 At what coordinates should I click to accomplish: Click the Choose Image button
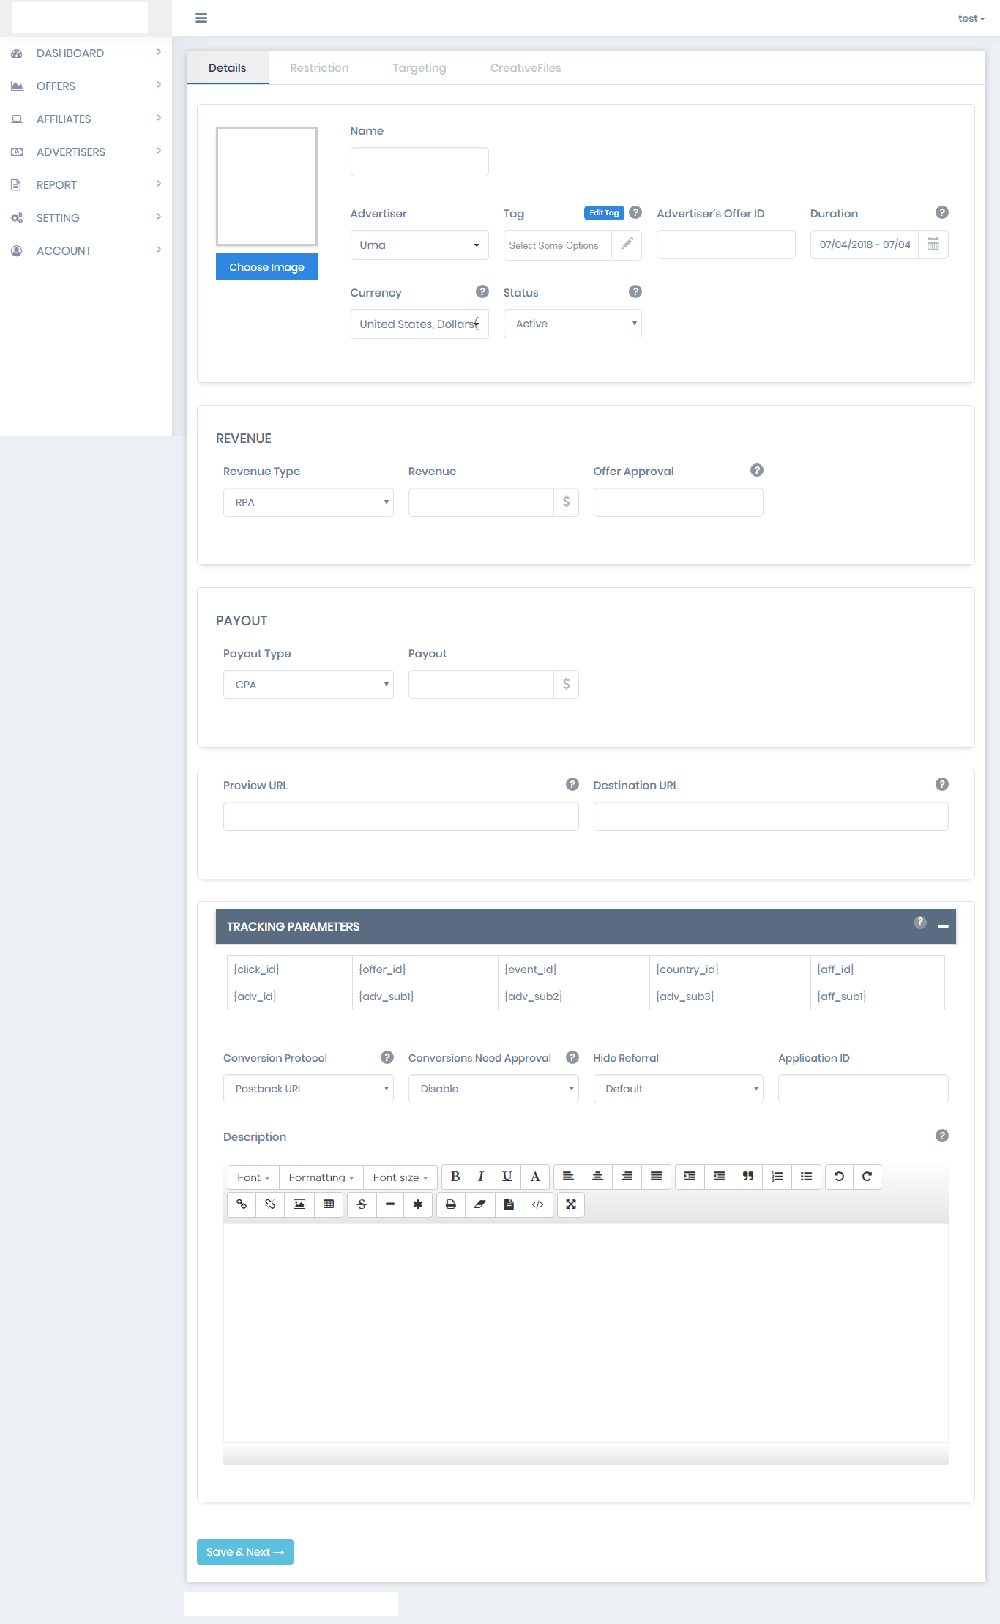click(x=267, y=267)
